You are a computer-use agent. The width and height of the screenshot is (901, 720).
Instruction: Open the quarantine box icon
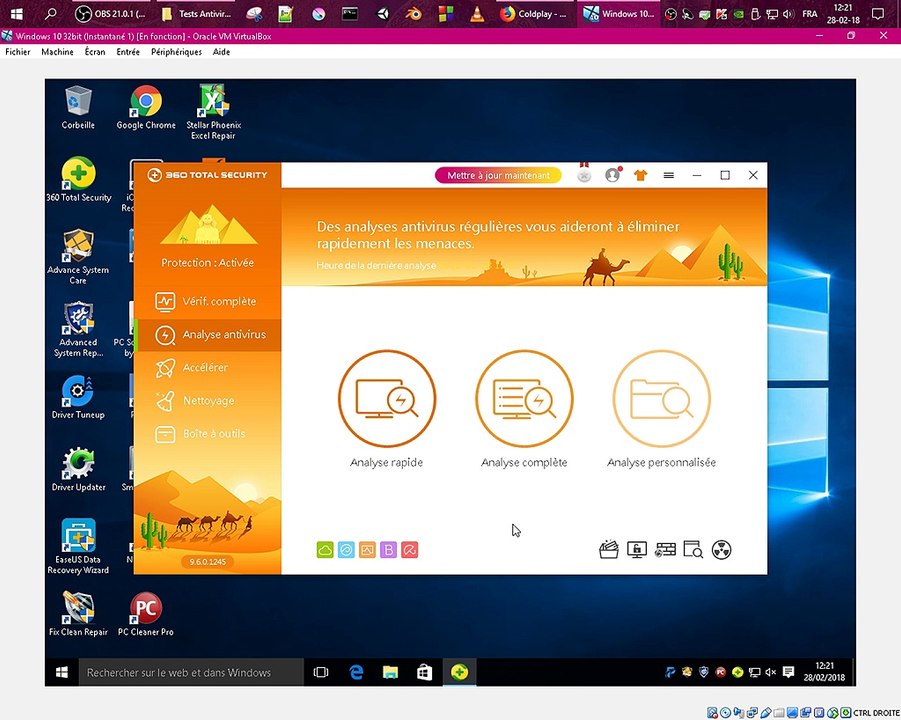609,550
